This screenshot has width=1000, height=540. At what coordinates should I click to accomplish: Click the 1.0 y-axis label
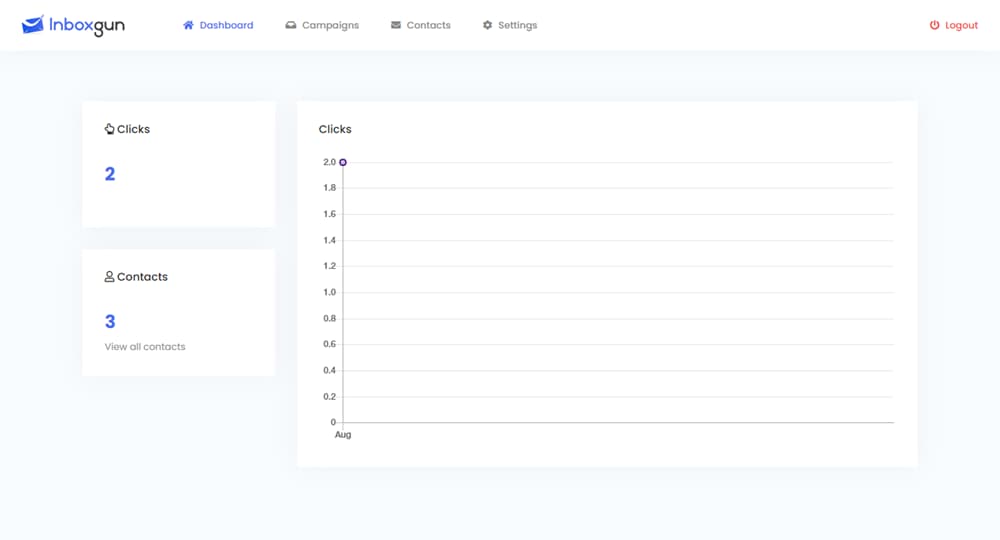[329, 292]
